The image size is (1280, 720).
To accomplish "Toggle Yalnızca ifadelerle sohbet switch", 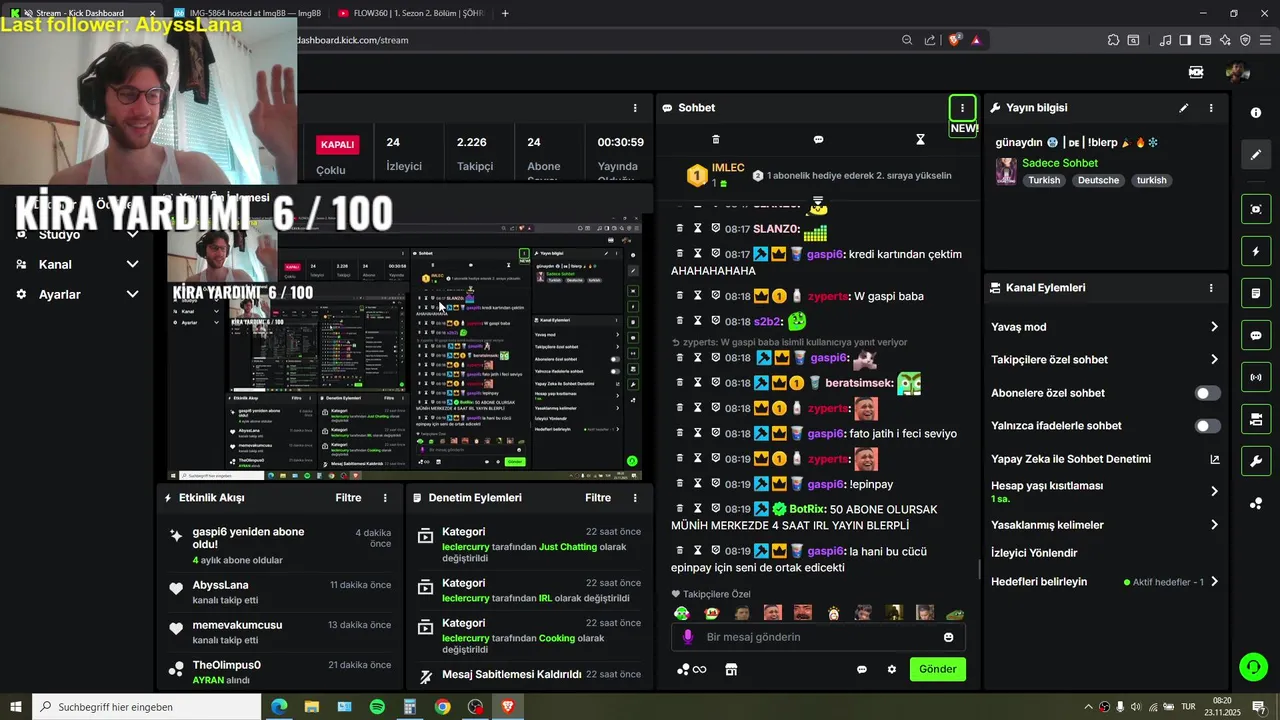I will (x=1208, y=426).
